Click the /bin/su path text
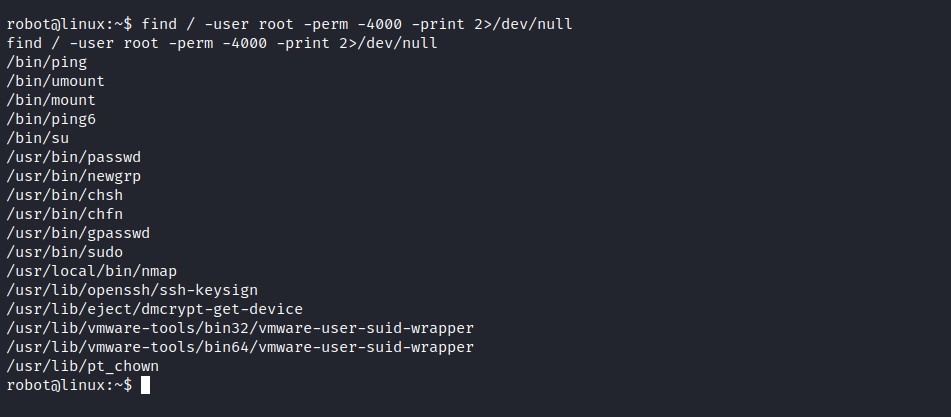 pyautogui.click(x=38, y=138)
